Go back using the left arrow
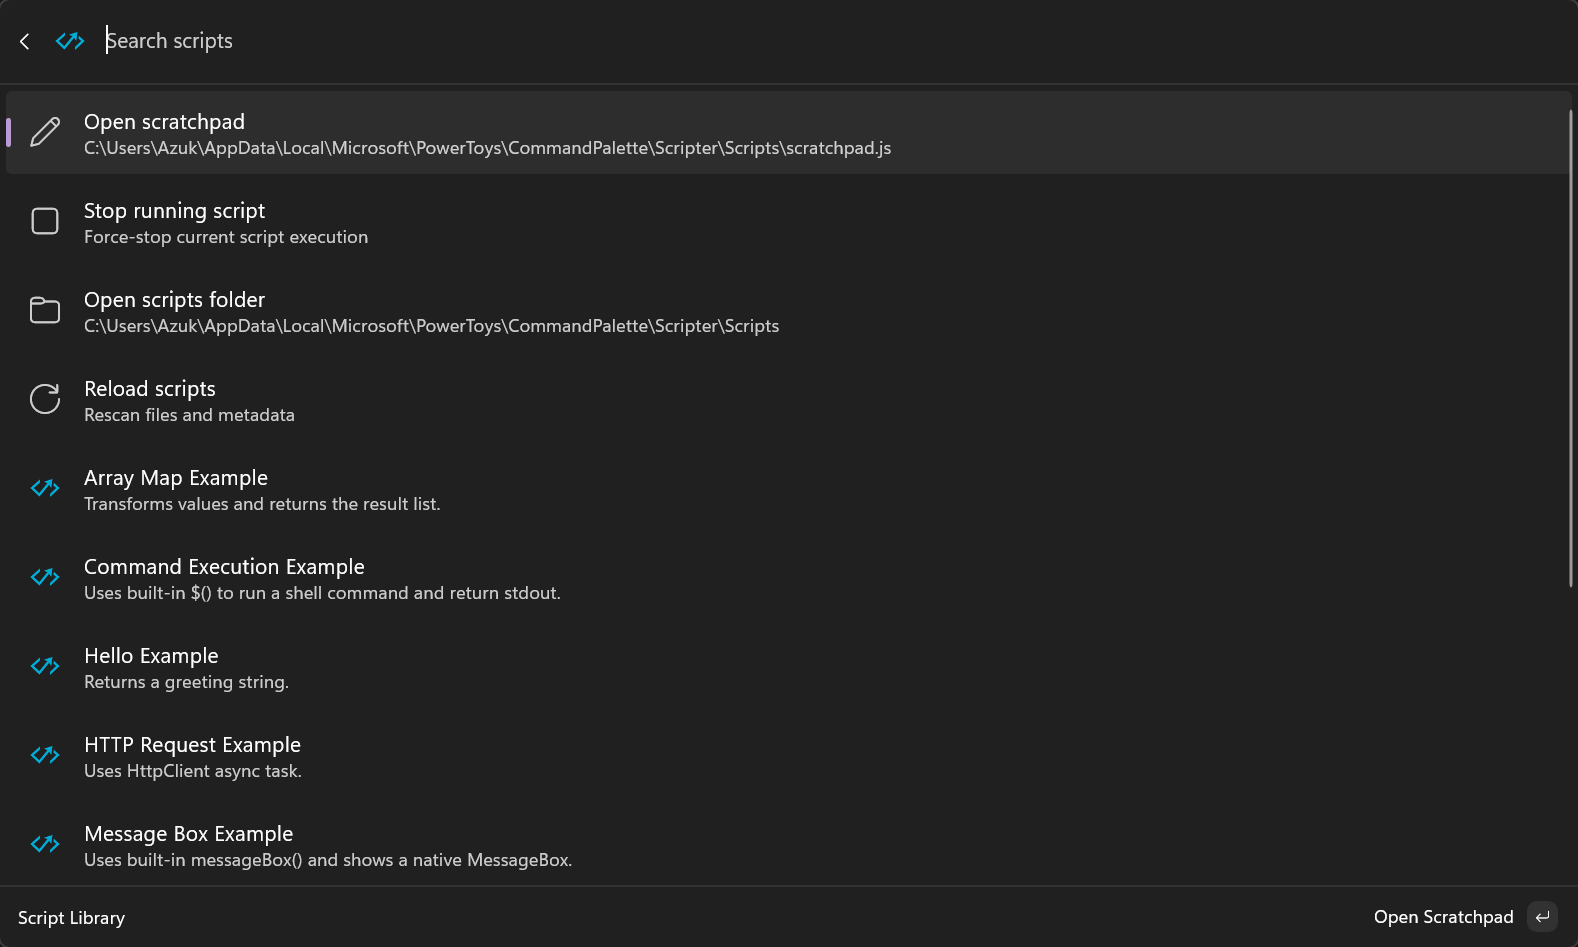 [x=25, y=41]
